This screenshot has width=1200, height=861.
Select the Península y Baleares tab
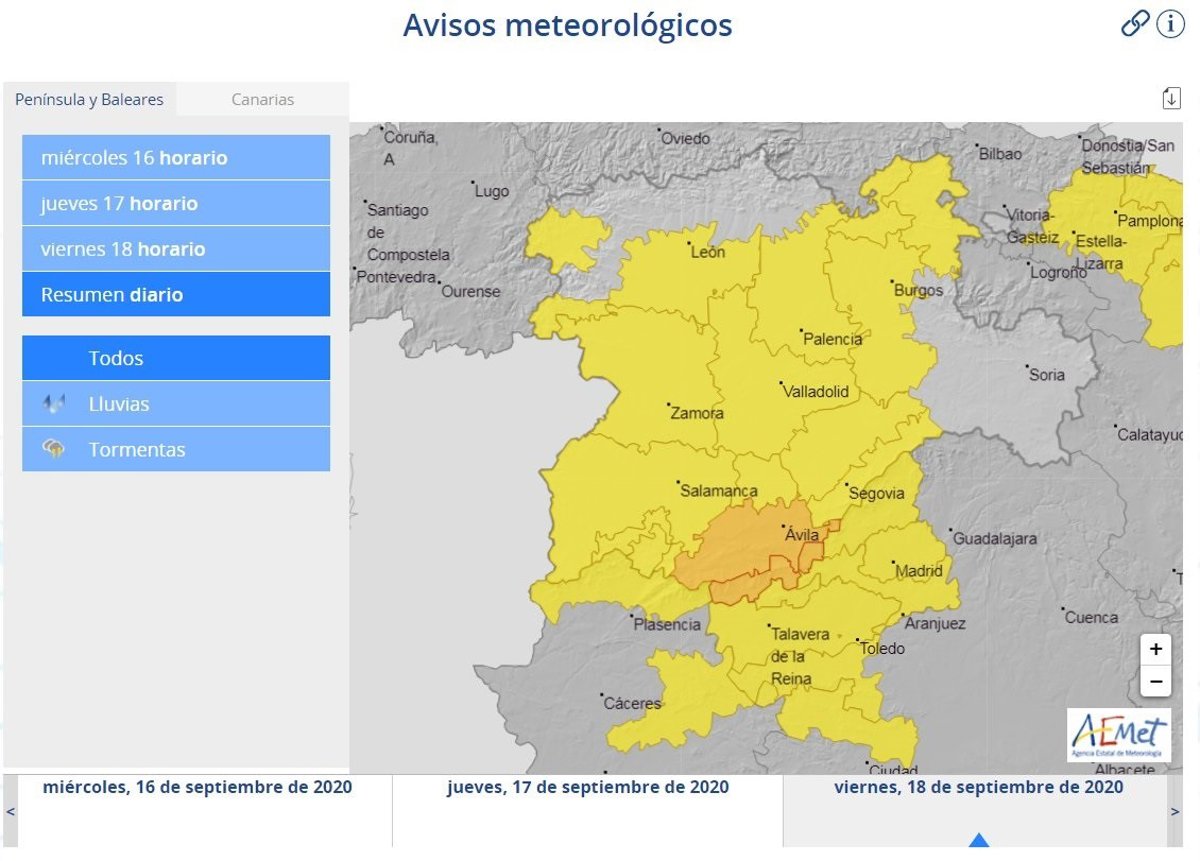coord(90,99)
